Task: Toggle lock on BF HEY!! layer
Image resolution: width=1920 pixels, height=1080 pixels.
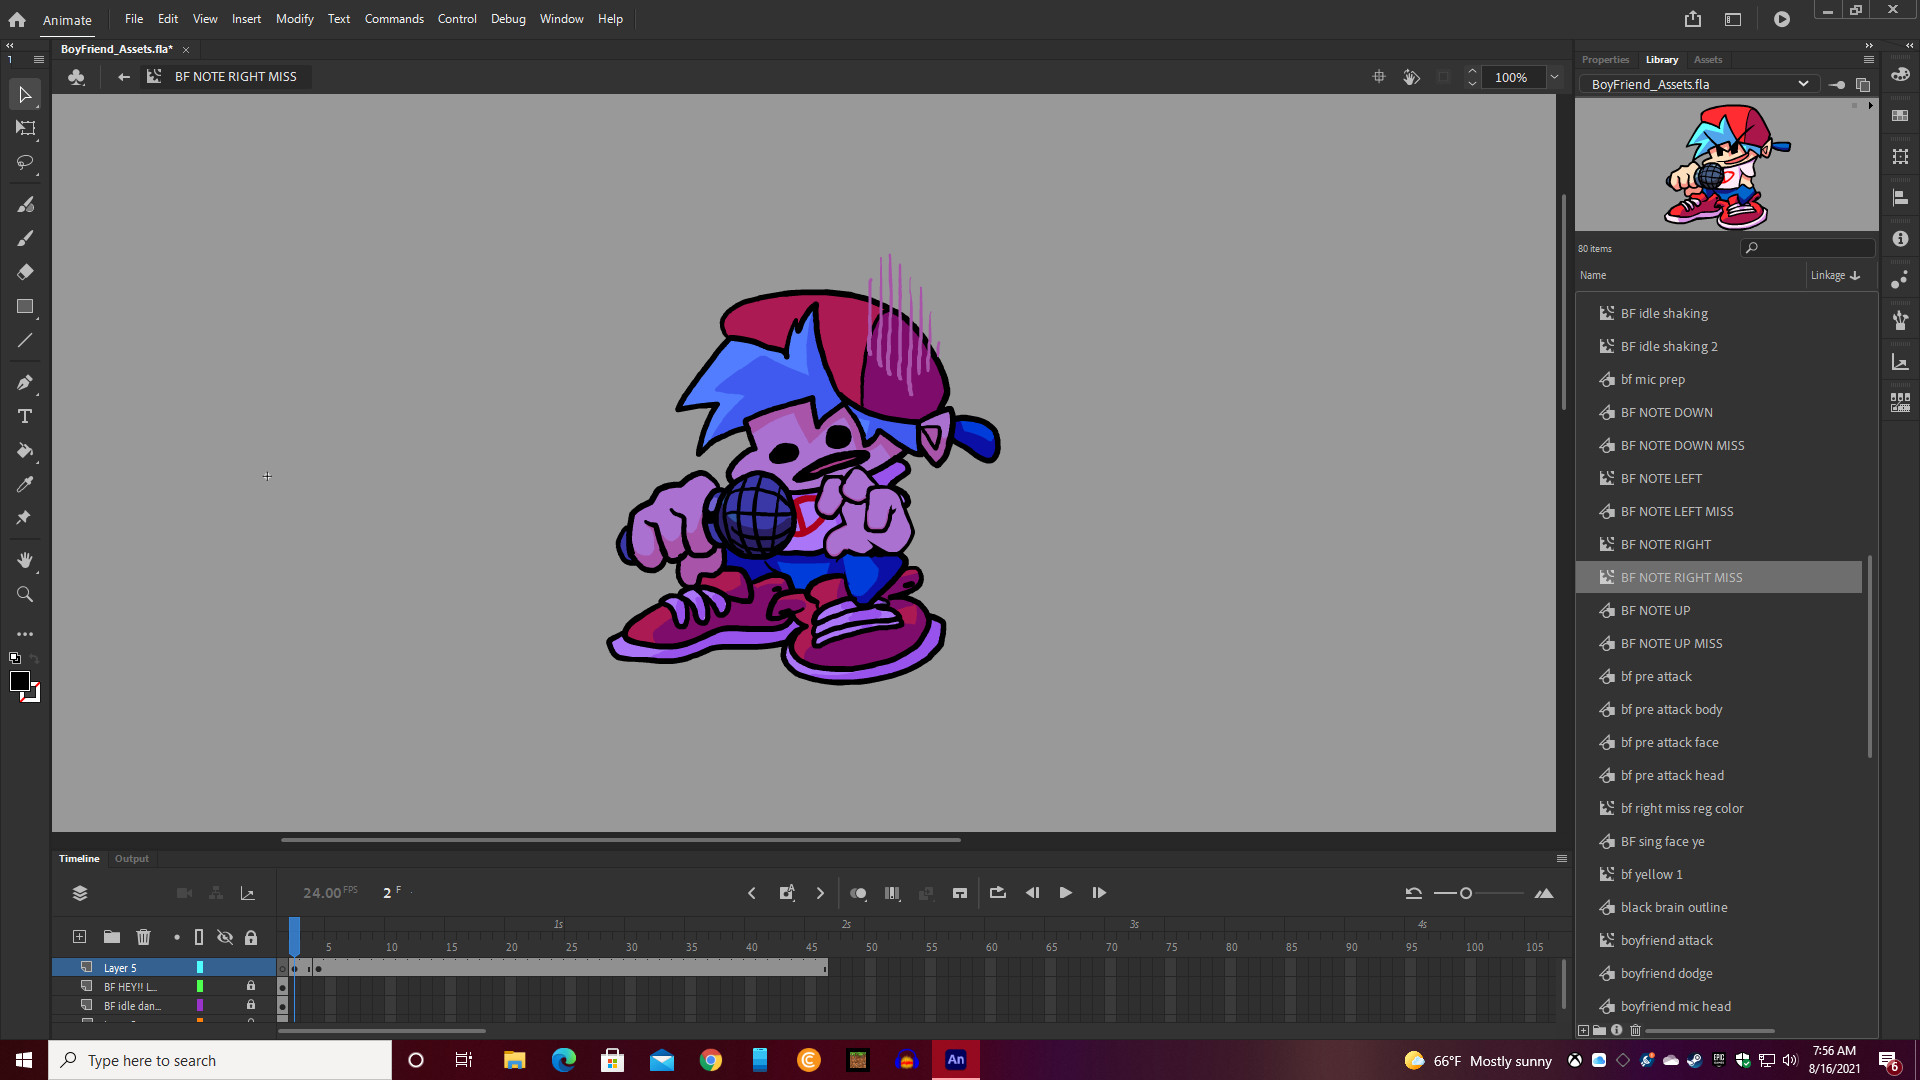Action: 251,986
